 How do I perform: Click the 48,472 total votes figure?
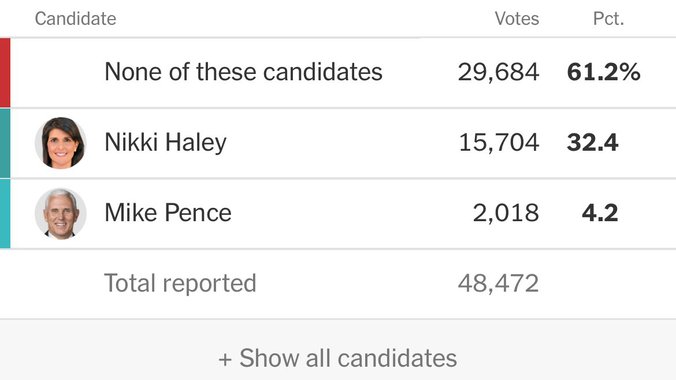tap(498, 283)
